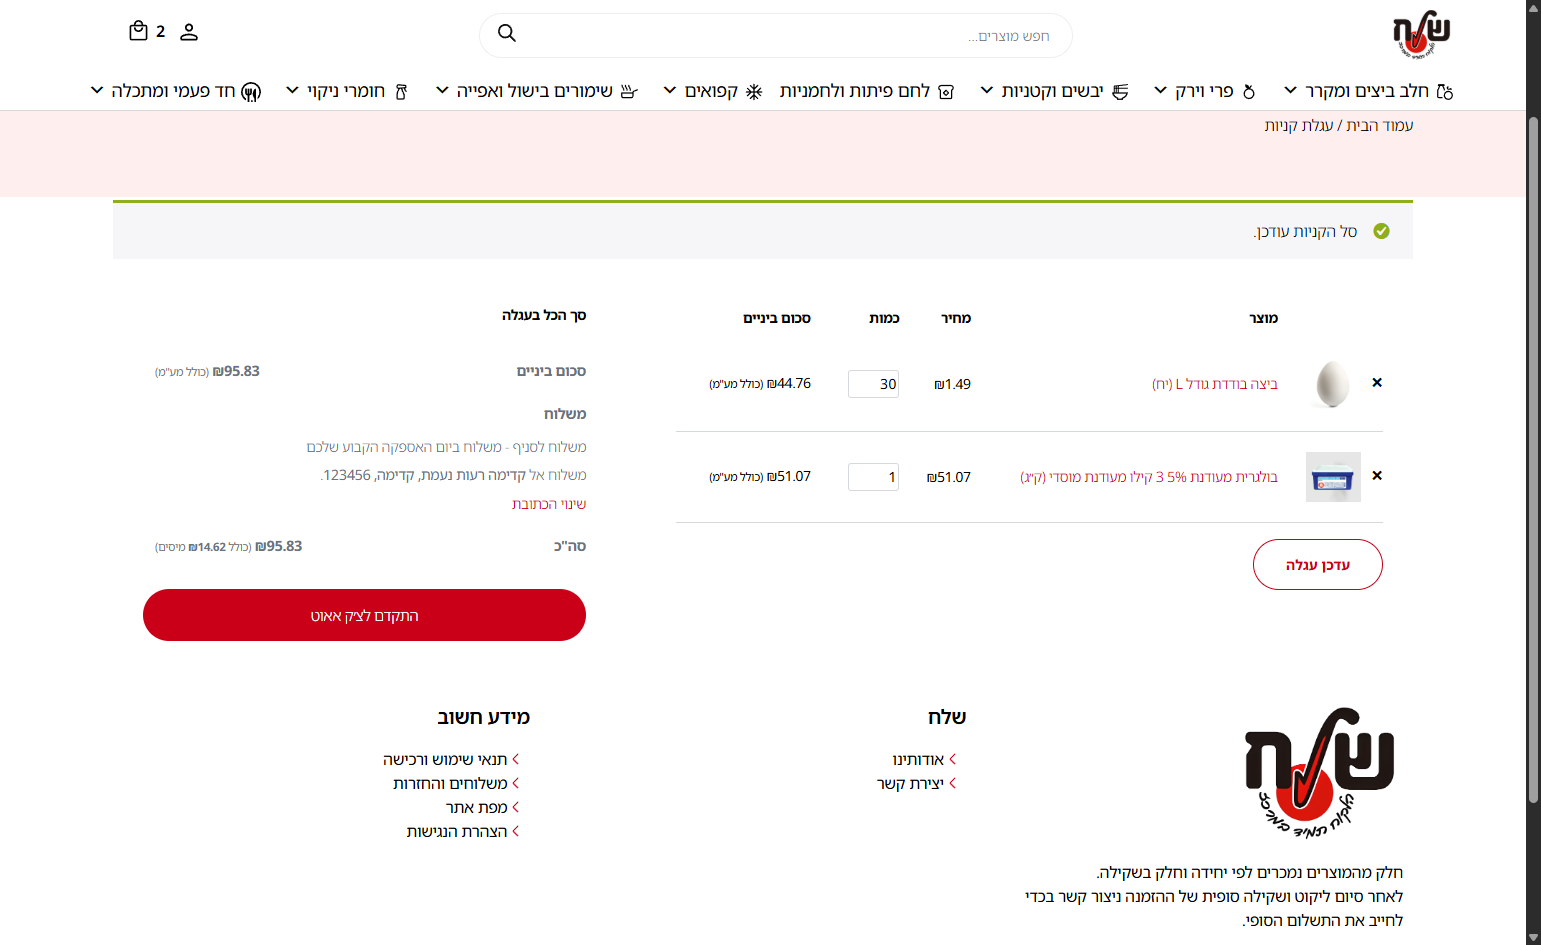The image size is (1541, 945).
Task: Click the disposable utensils plate icon
Action: (x=251, y=92)
